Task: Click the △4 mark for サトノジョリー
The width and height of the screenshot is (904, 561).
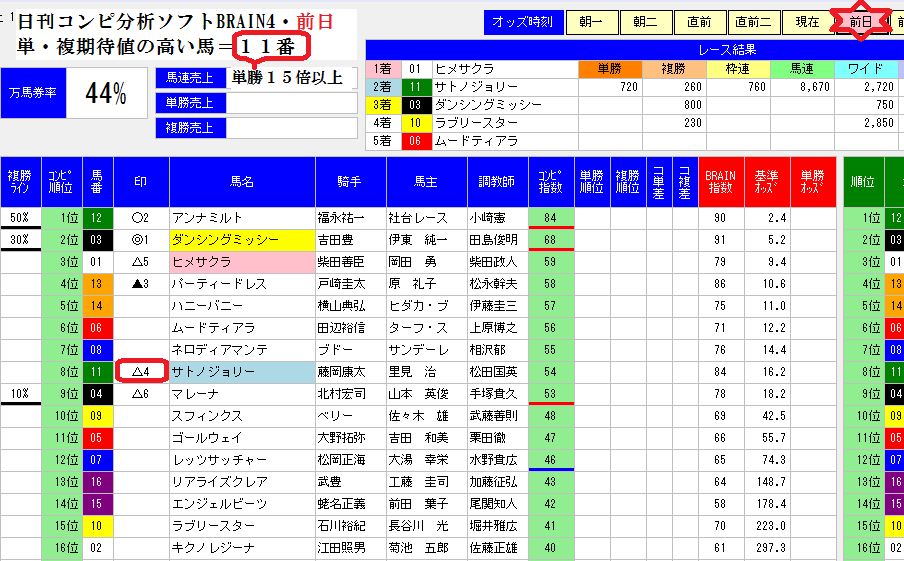Action: pyautogui.click(x=141, y=372)
